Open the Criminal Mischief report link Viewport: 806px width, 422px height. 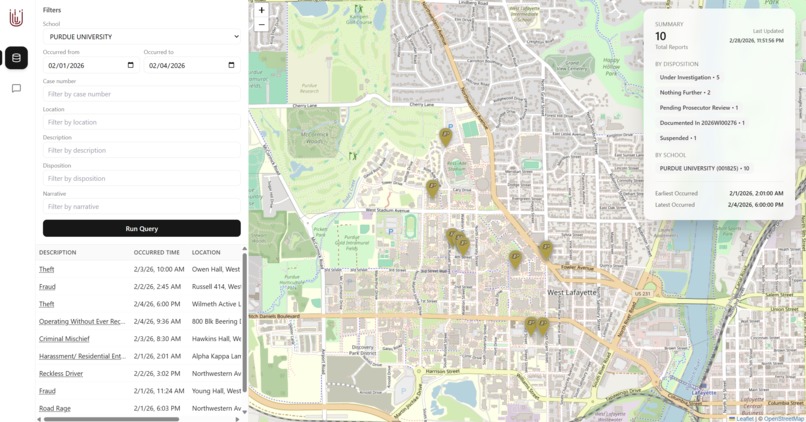coord(64,339)
